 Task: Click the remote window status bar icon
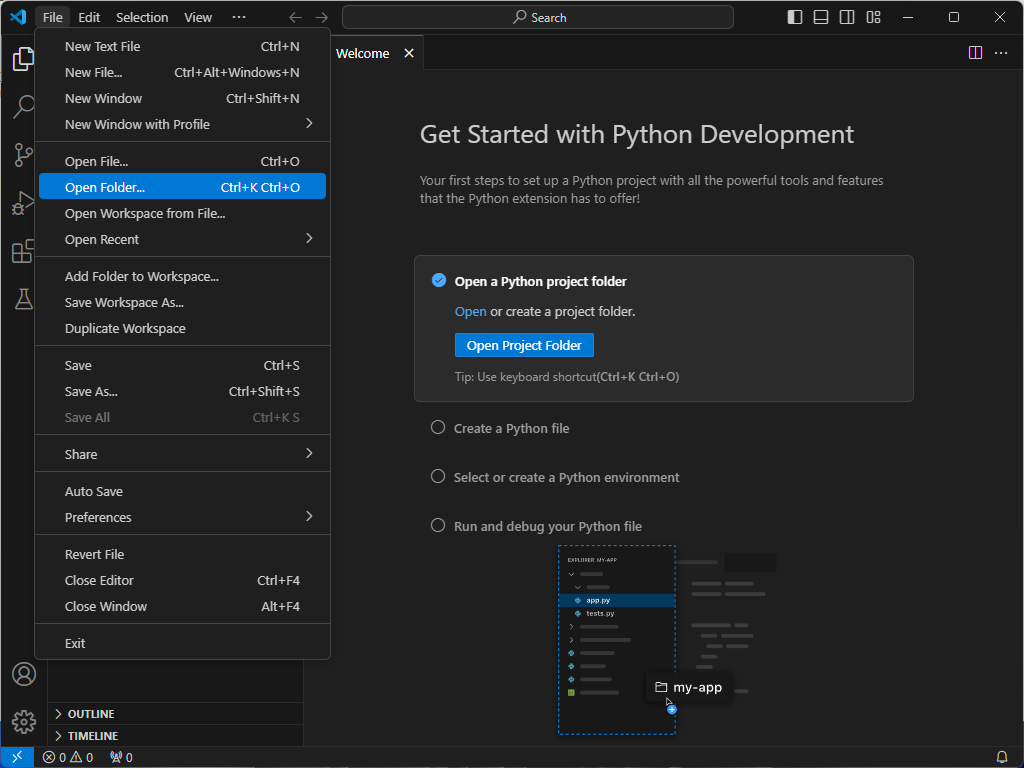pyautogui.click(x=17, y=757)
